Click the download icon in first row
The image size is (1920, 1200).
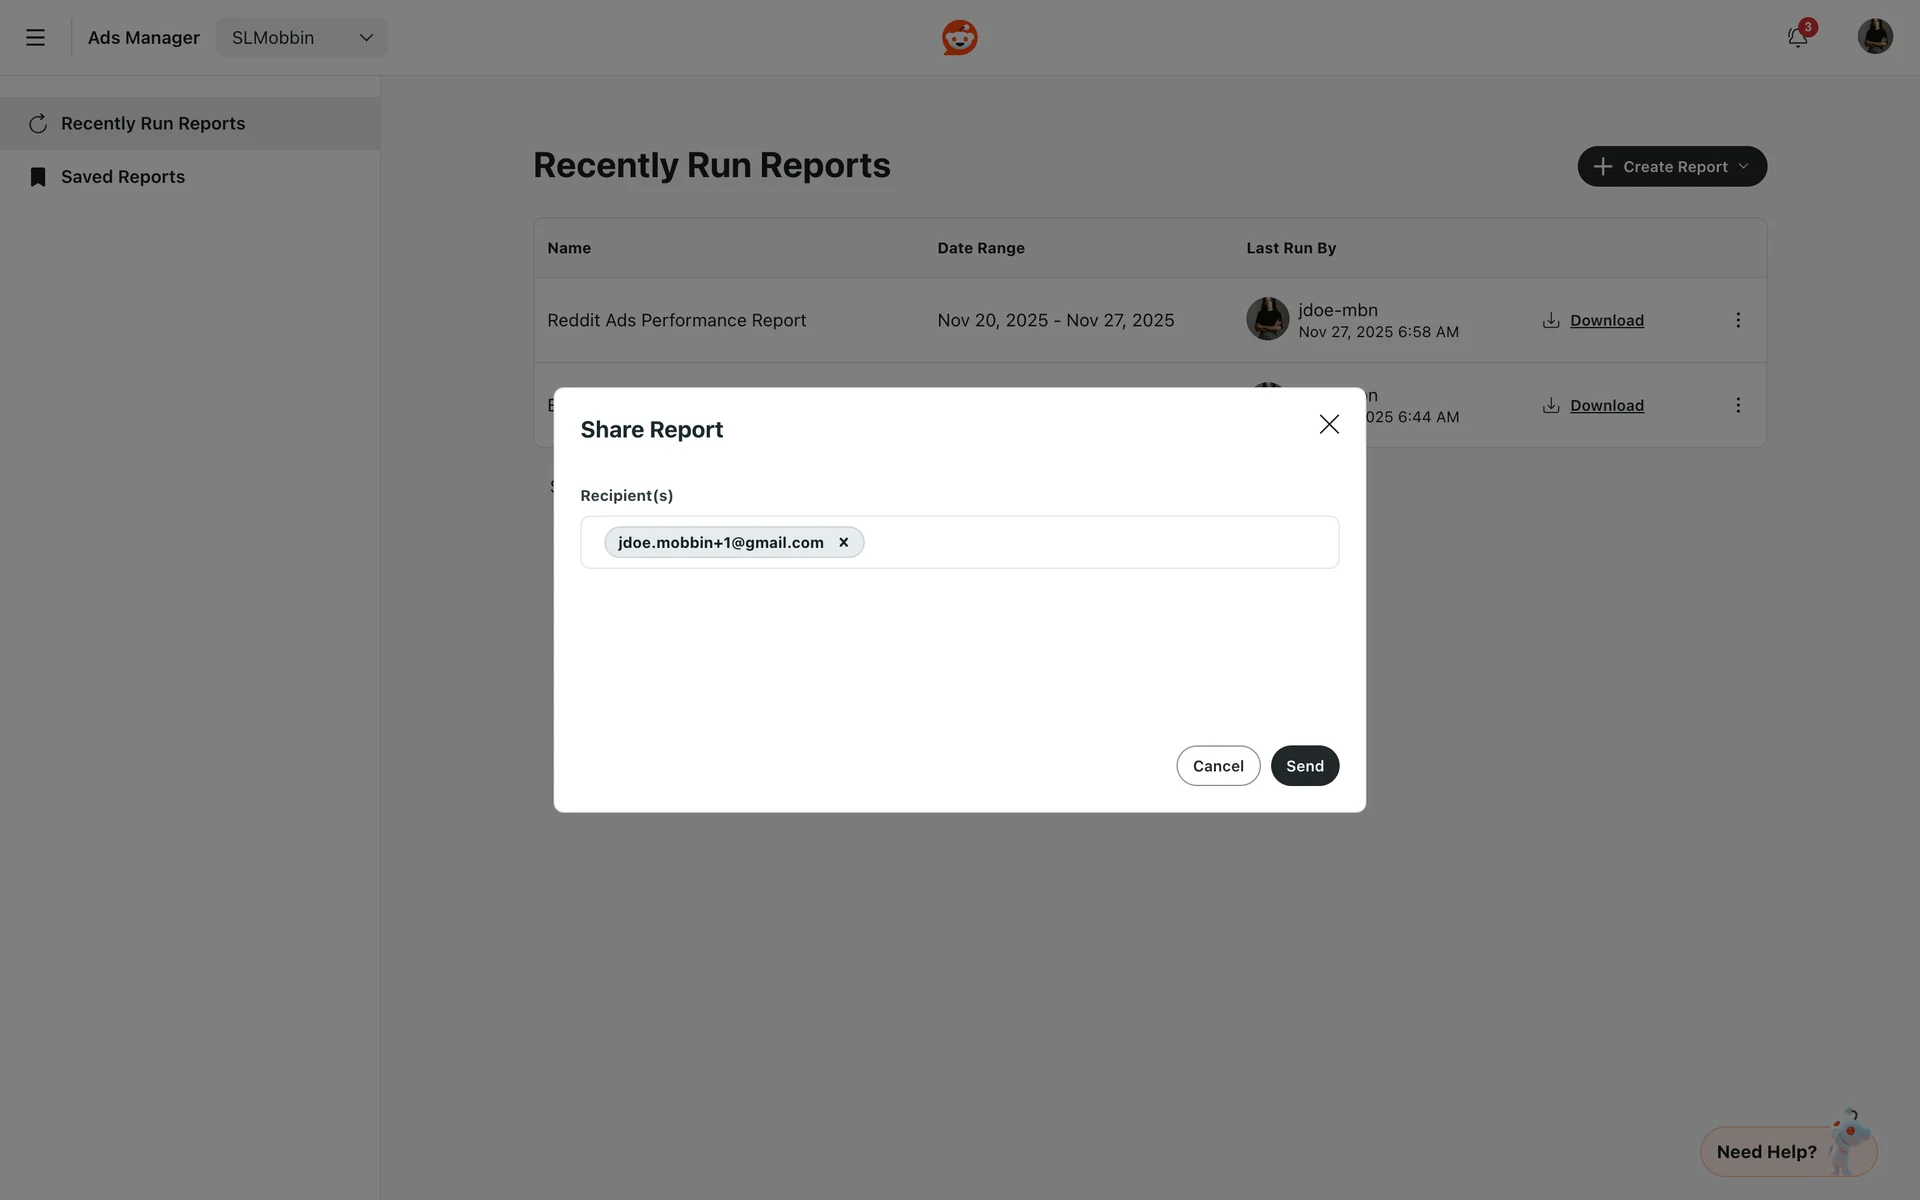tap(1551, 321)
